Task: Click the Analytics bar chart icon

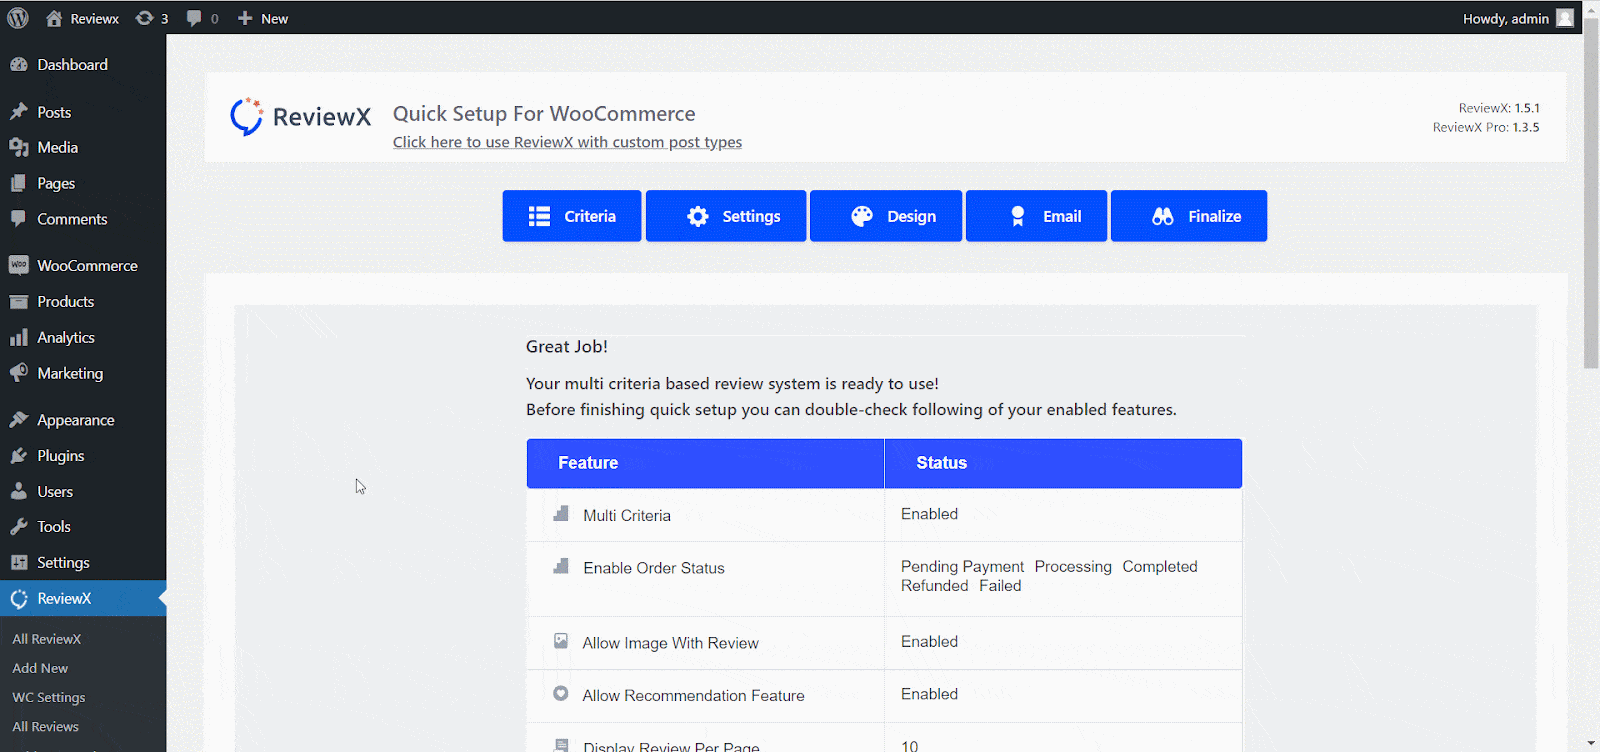Action: (18, 337)
